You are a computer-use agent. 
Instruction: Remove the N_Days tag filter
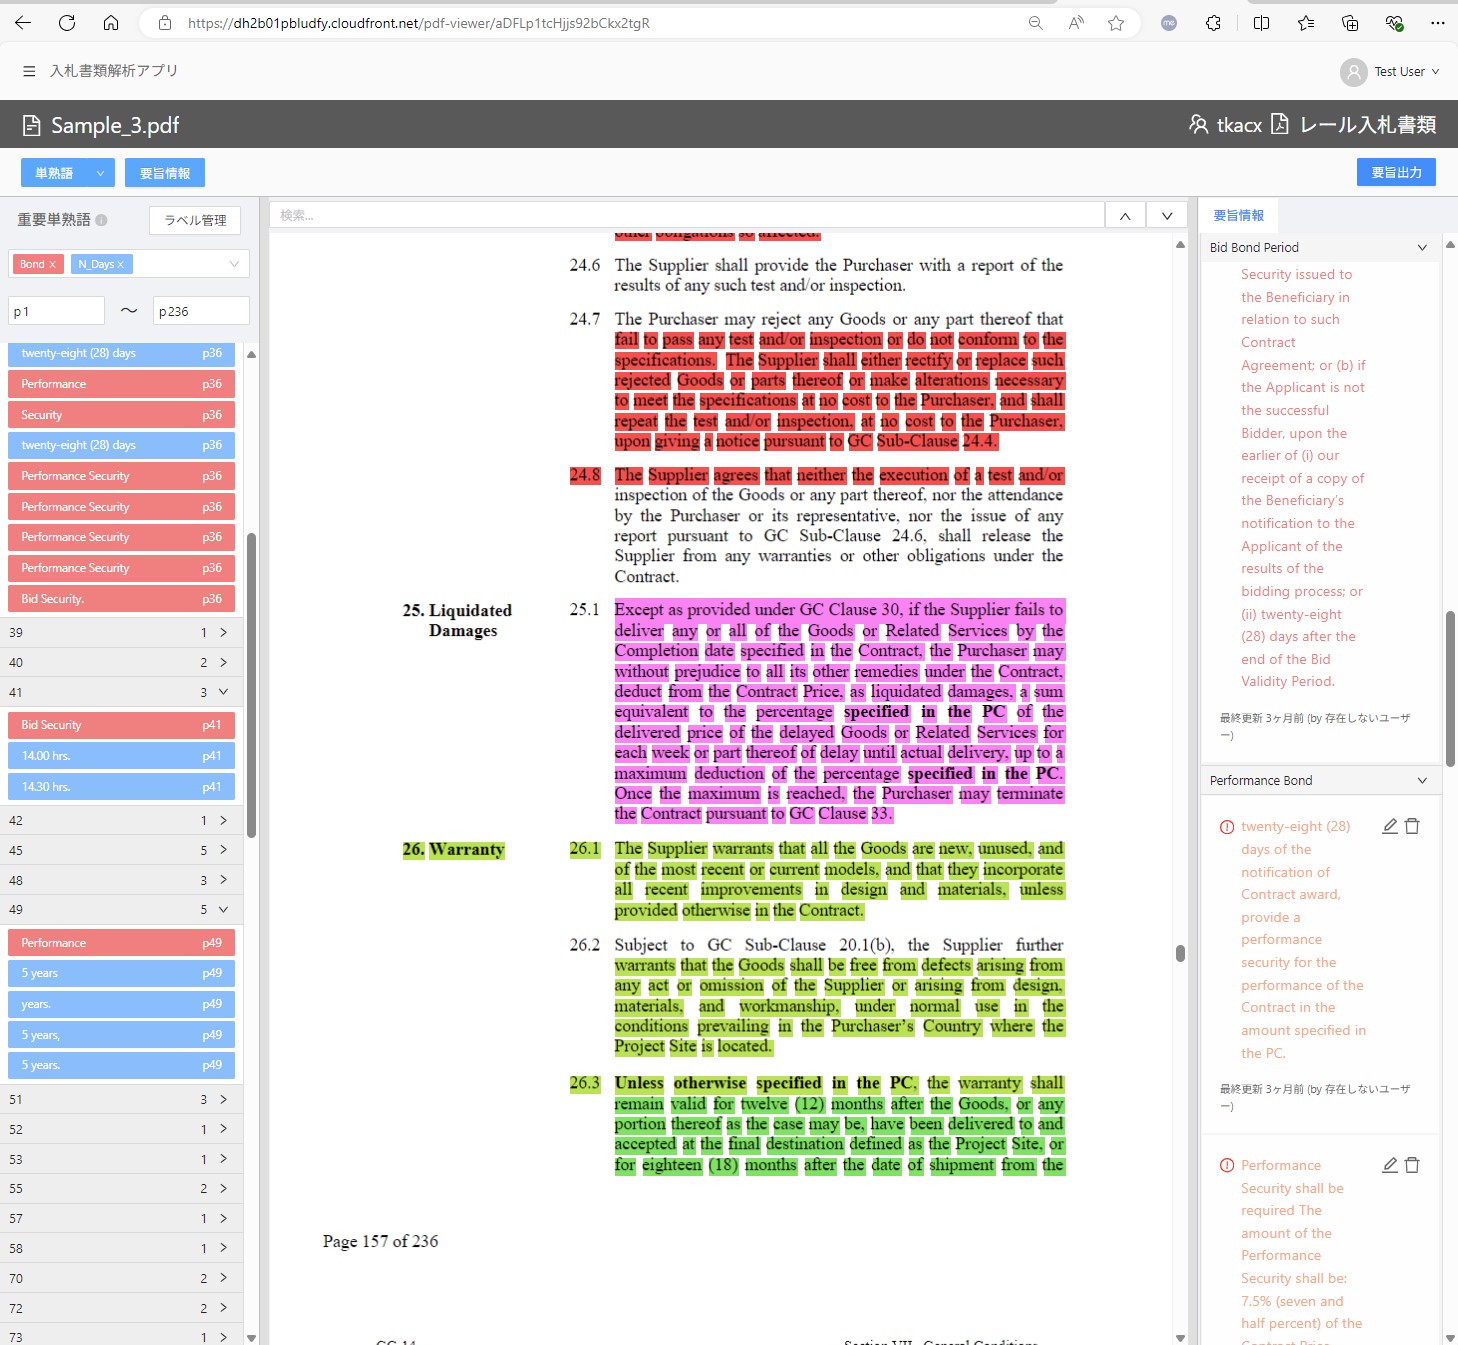point(121,264)
